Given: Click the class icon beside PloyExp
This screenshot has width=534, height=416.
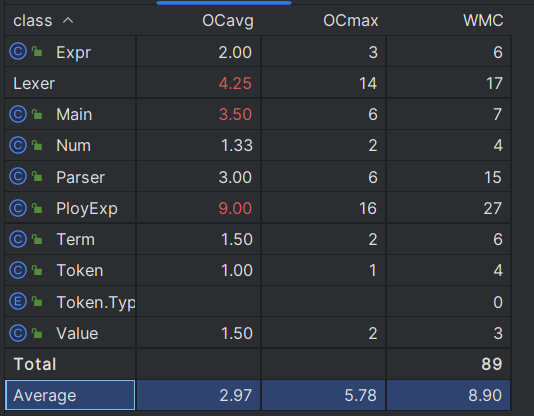Looking at the screenshot, I should 18,208.
